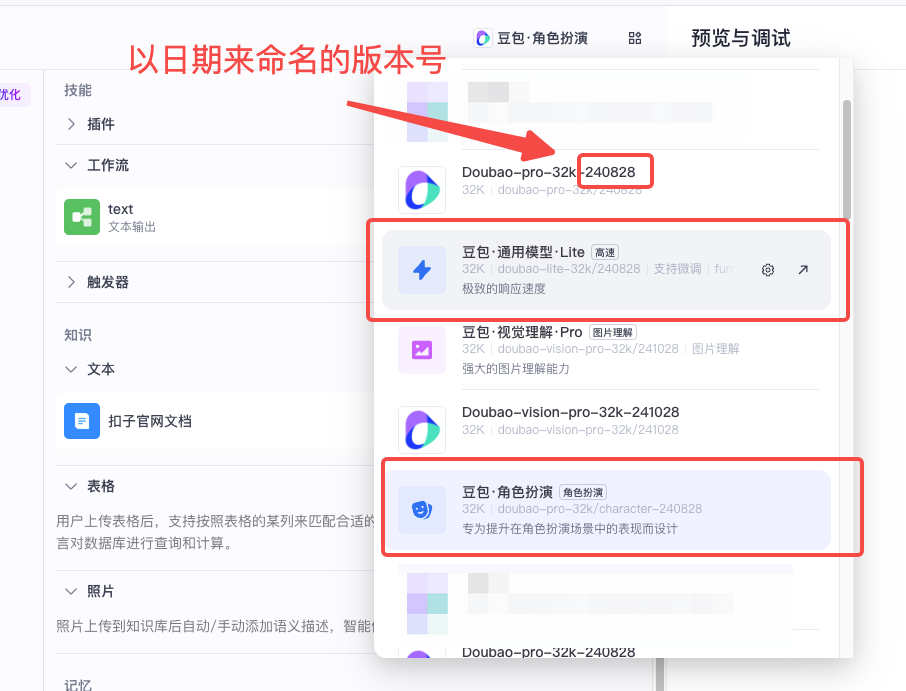Open 豆包·通用模型·Lite details arrow icon
This screenshot has width=906, height=691.
(803, 270)
